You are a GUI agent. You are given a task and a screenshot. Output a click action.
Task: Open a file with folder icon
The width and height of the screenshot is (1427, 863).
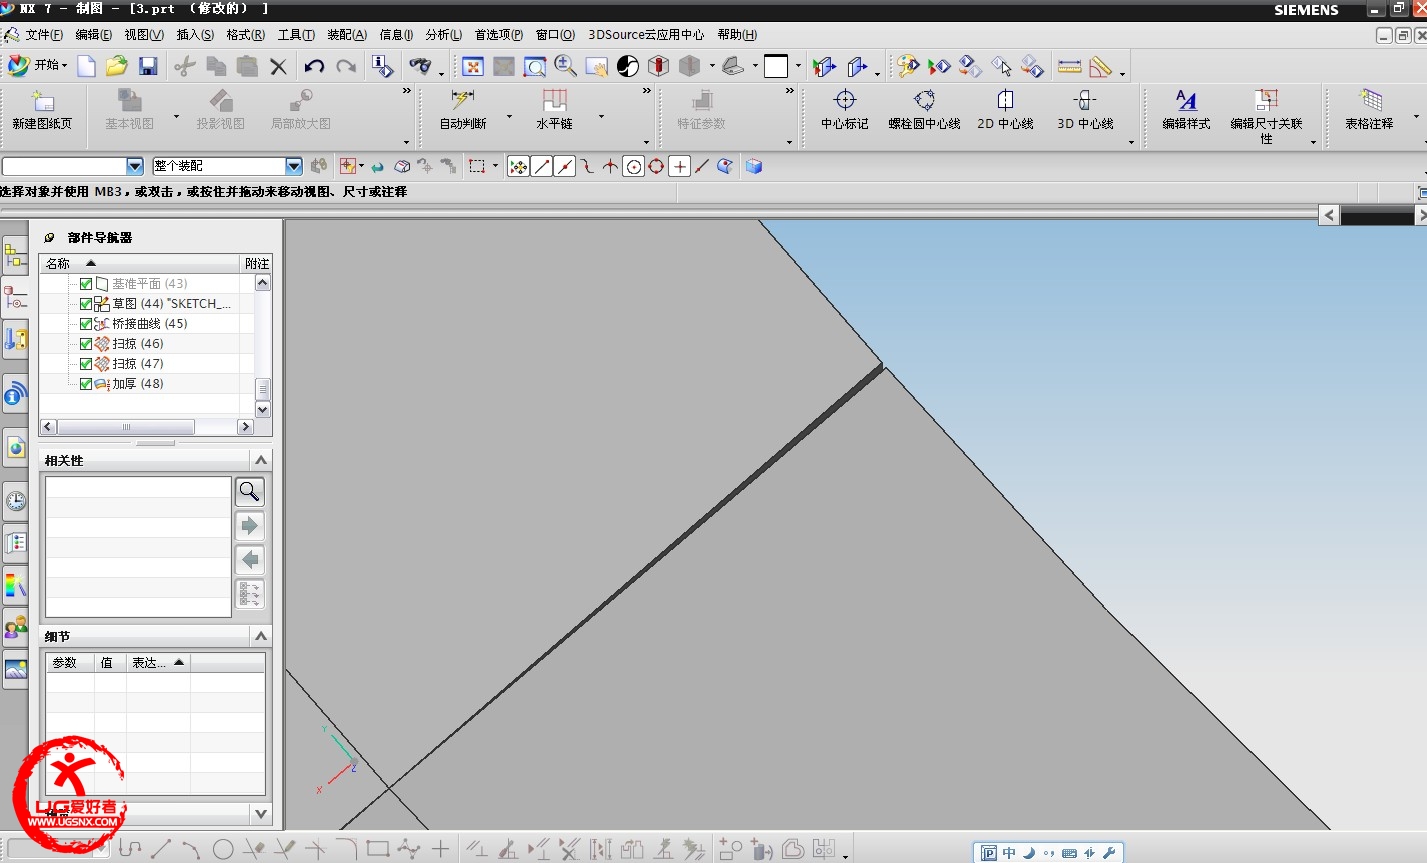(x=117, y=66)
